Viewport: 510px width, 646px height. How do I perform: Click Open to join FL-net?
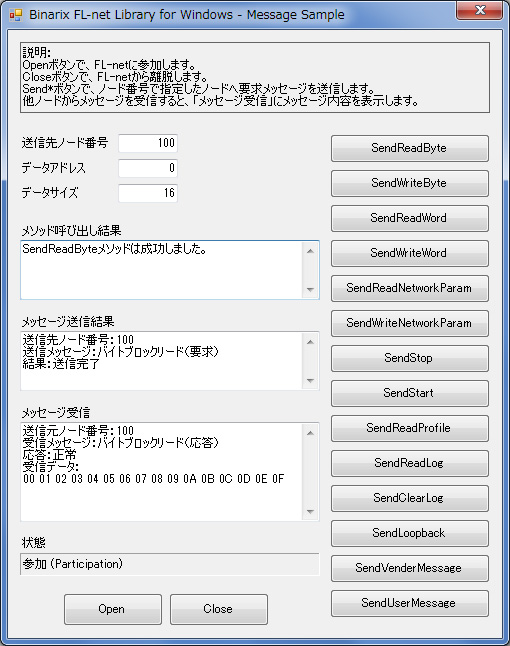point(112,609)
